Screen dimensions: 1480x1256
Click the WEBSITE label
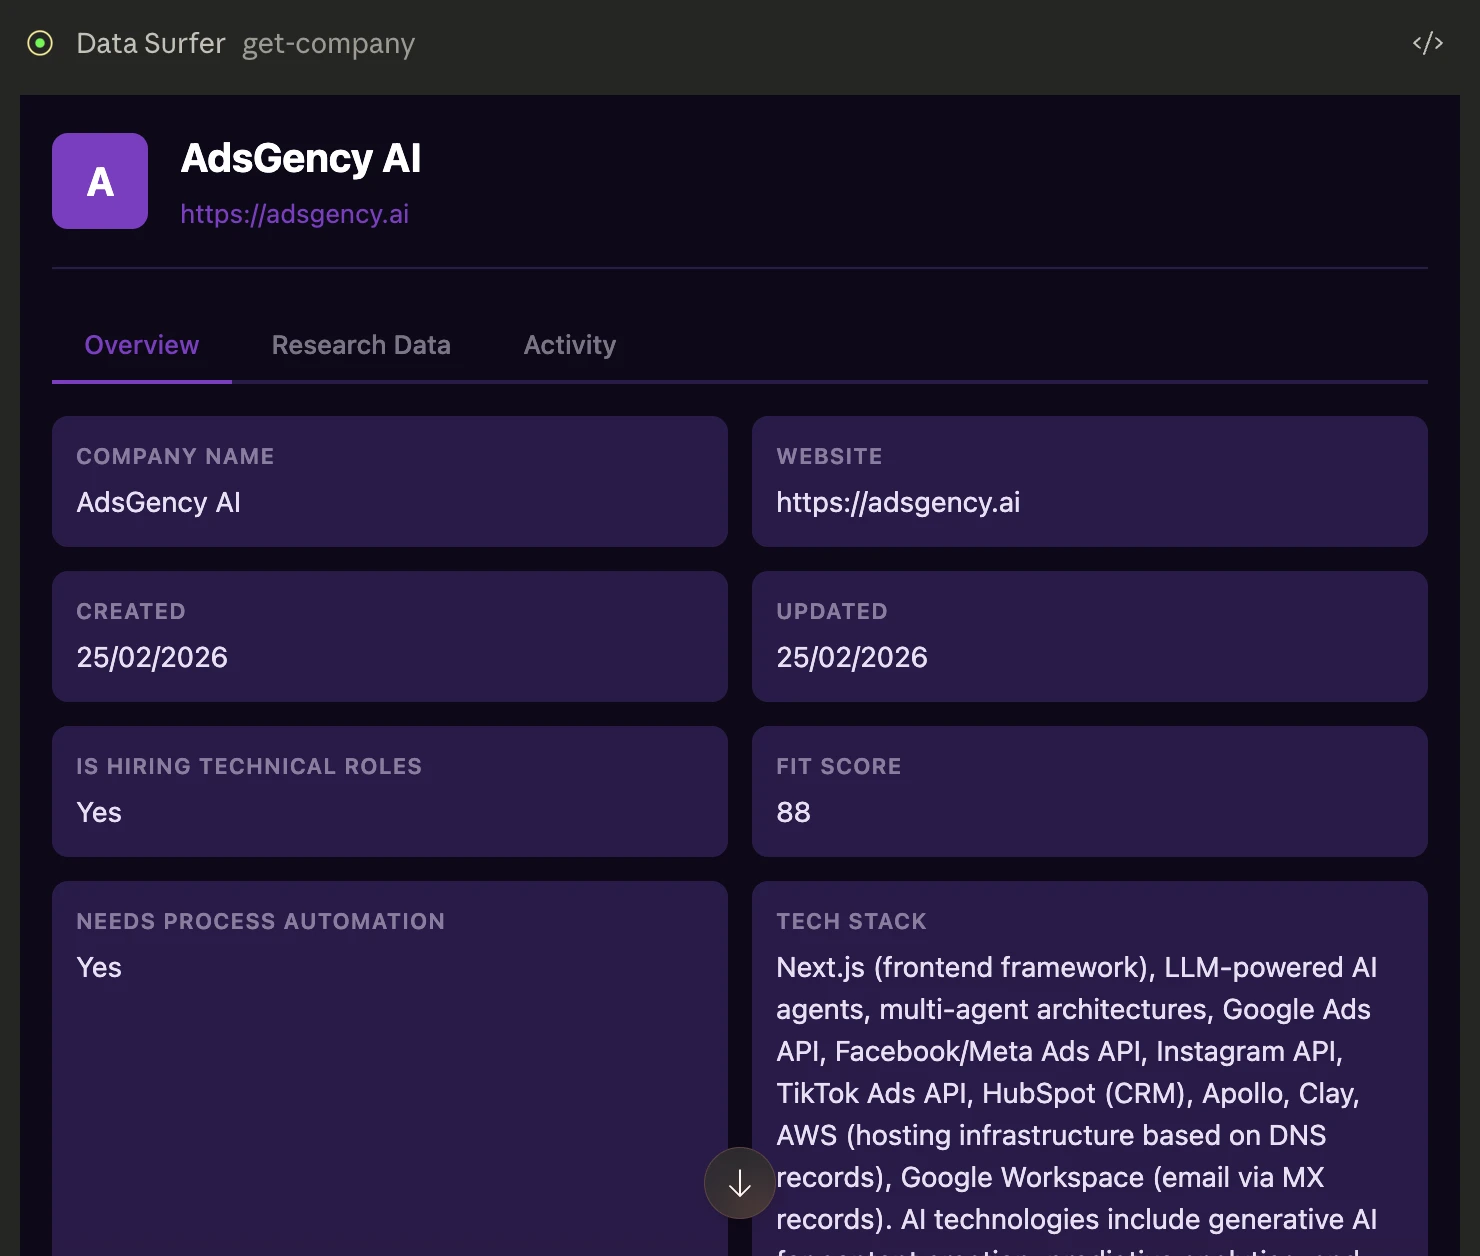[x=830, y=456]
